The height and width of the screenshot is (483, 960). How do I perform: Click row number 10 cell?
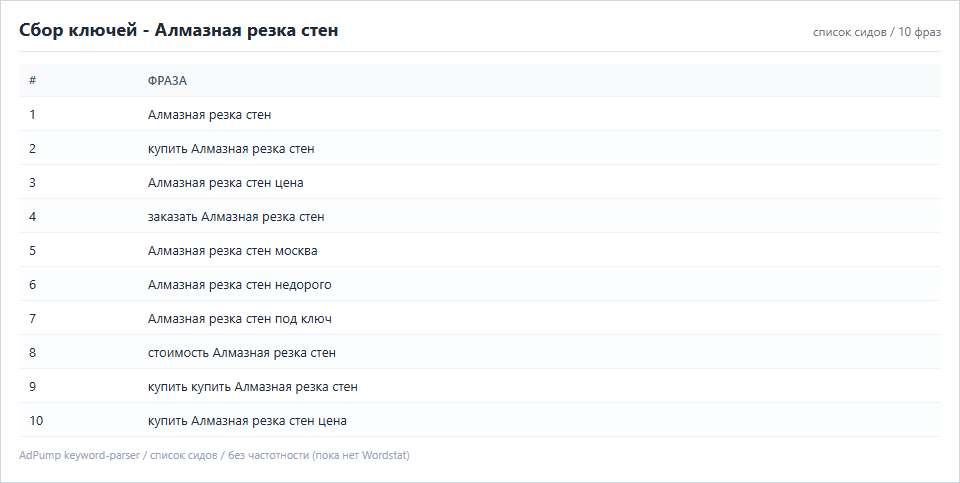36,421
